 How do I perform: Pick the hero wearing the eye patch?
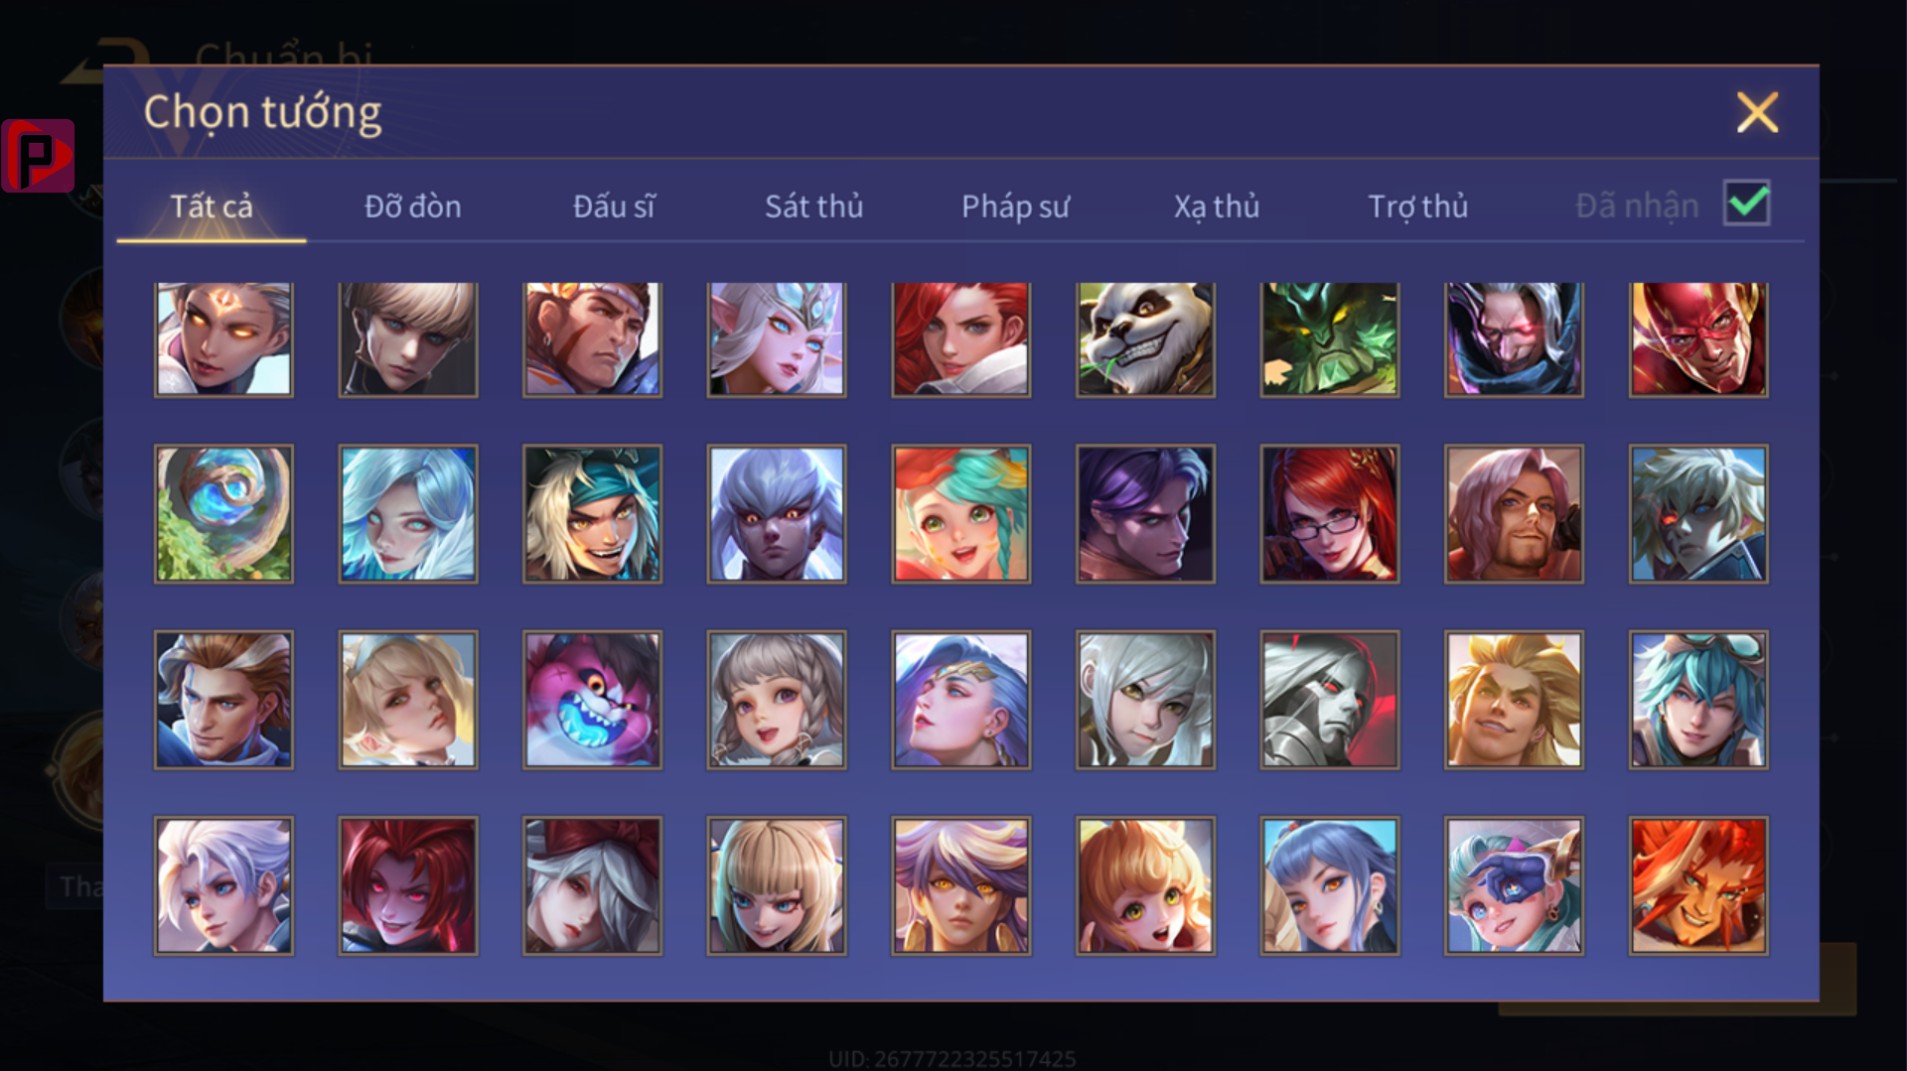coord(1514,886)
